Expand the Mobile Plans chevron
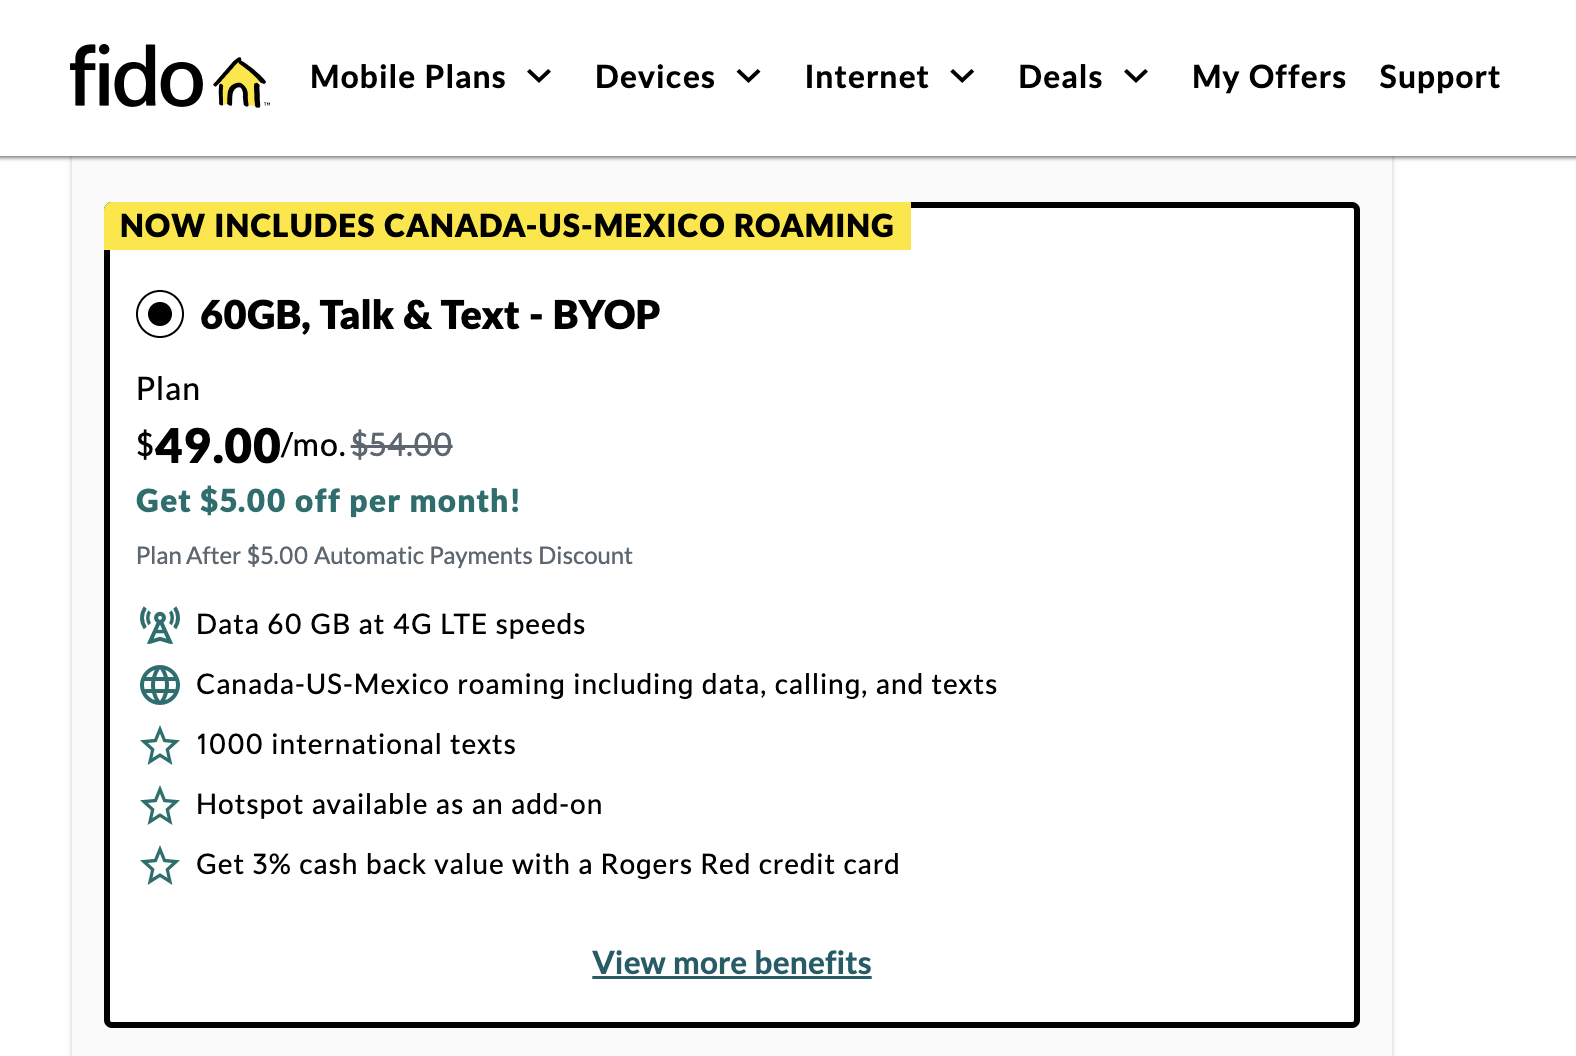 tap(539, 77)
